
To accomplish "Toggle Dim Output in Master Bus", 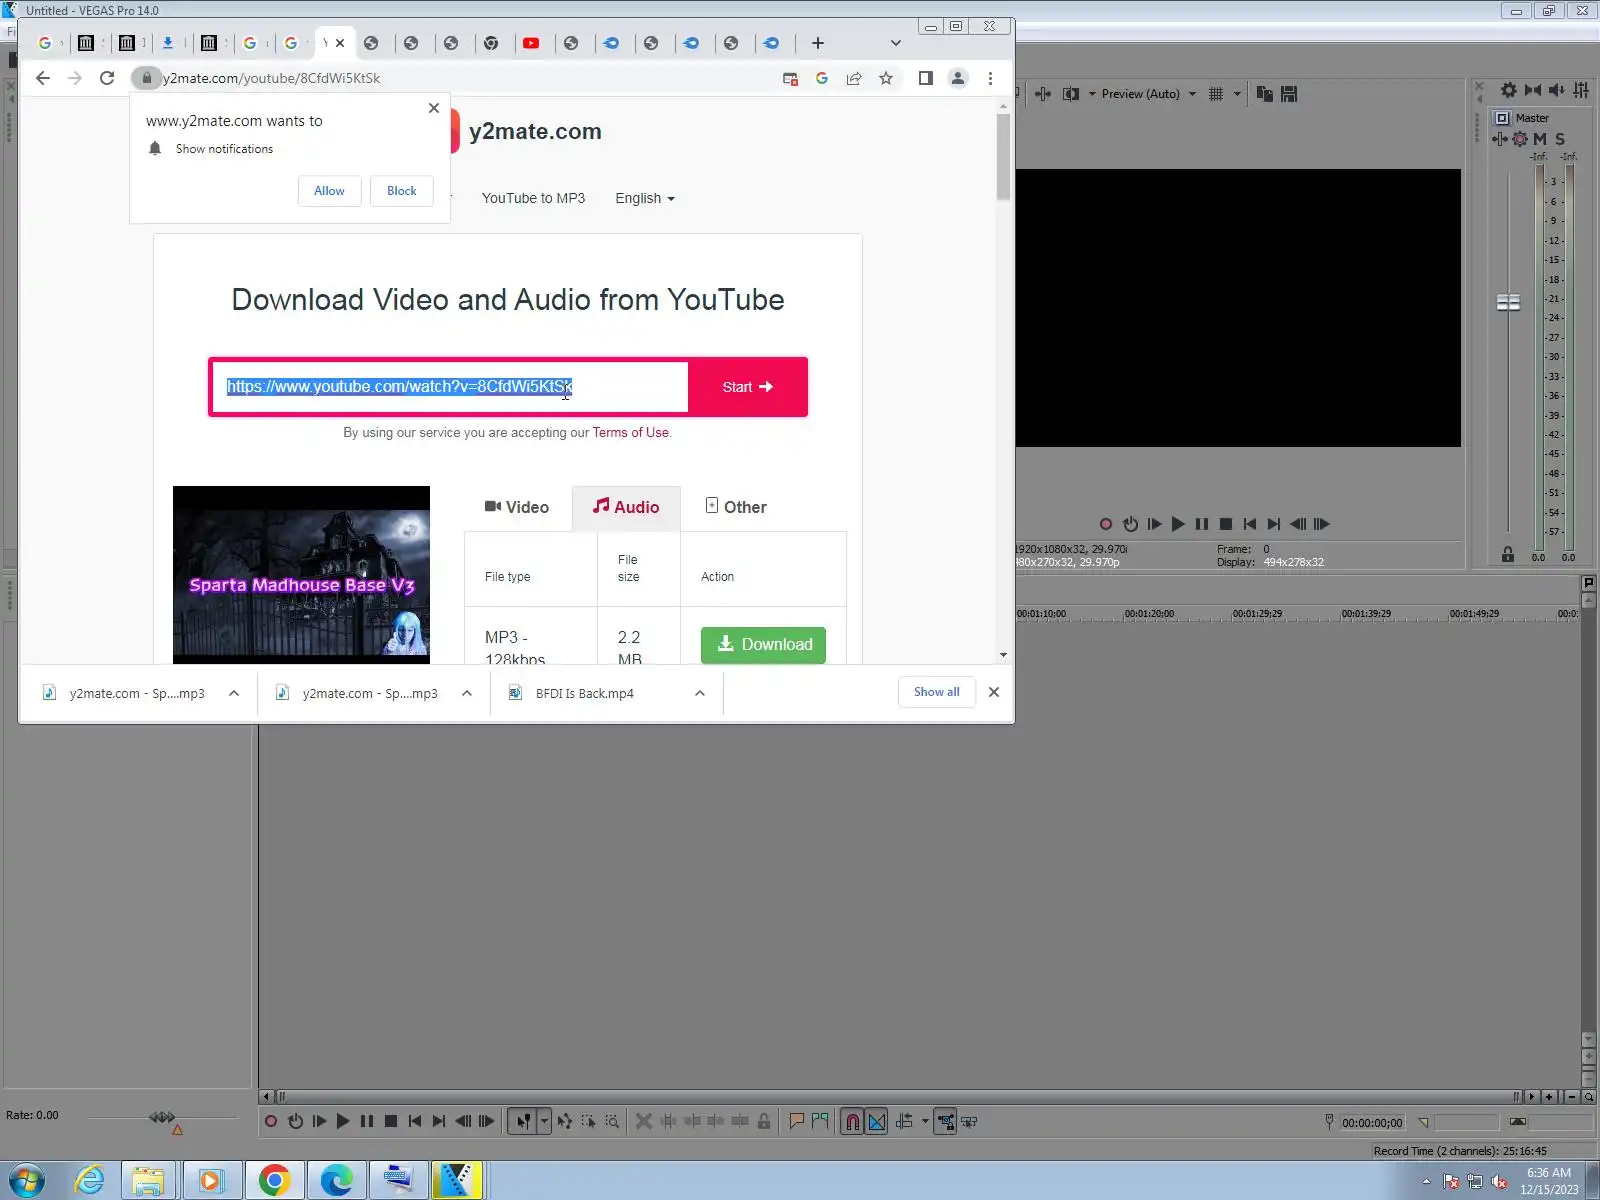I will (1557, 90).
